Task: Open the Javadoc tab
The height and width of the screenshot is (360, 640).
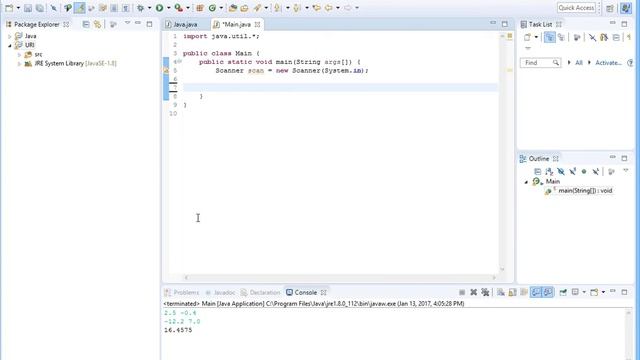Action: tap(220, 293)
